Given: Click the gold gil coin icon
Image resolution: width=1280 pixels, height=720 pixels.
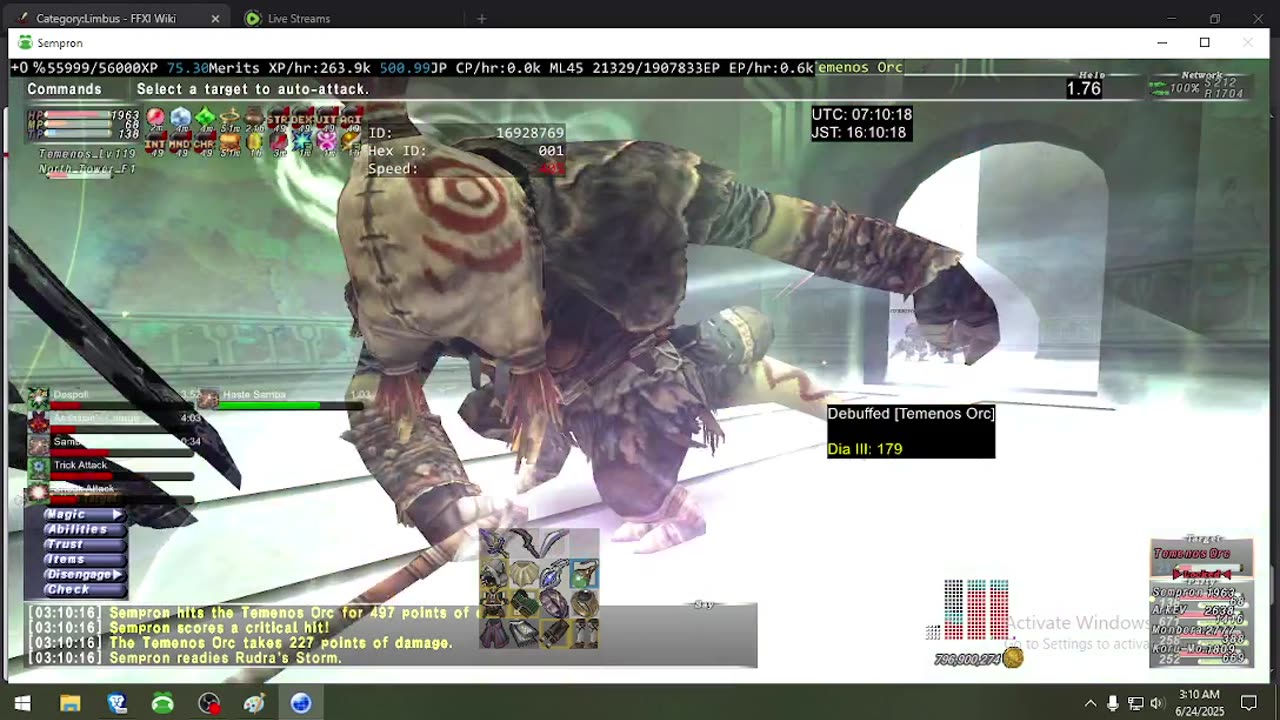Looking at the screenshot, I should click(x=1014, y=657).
